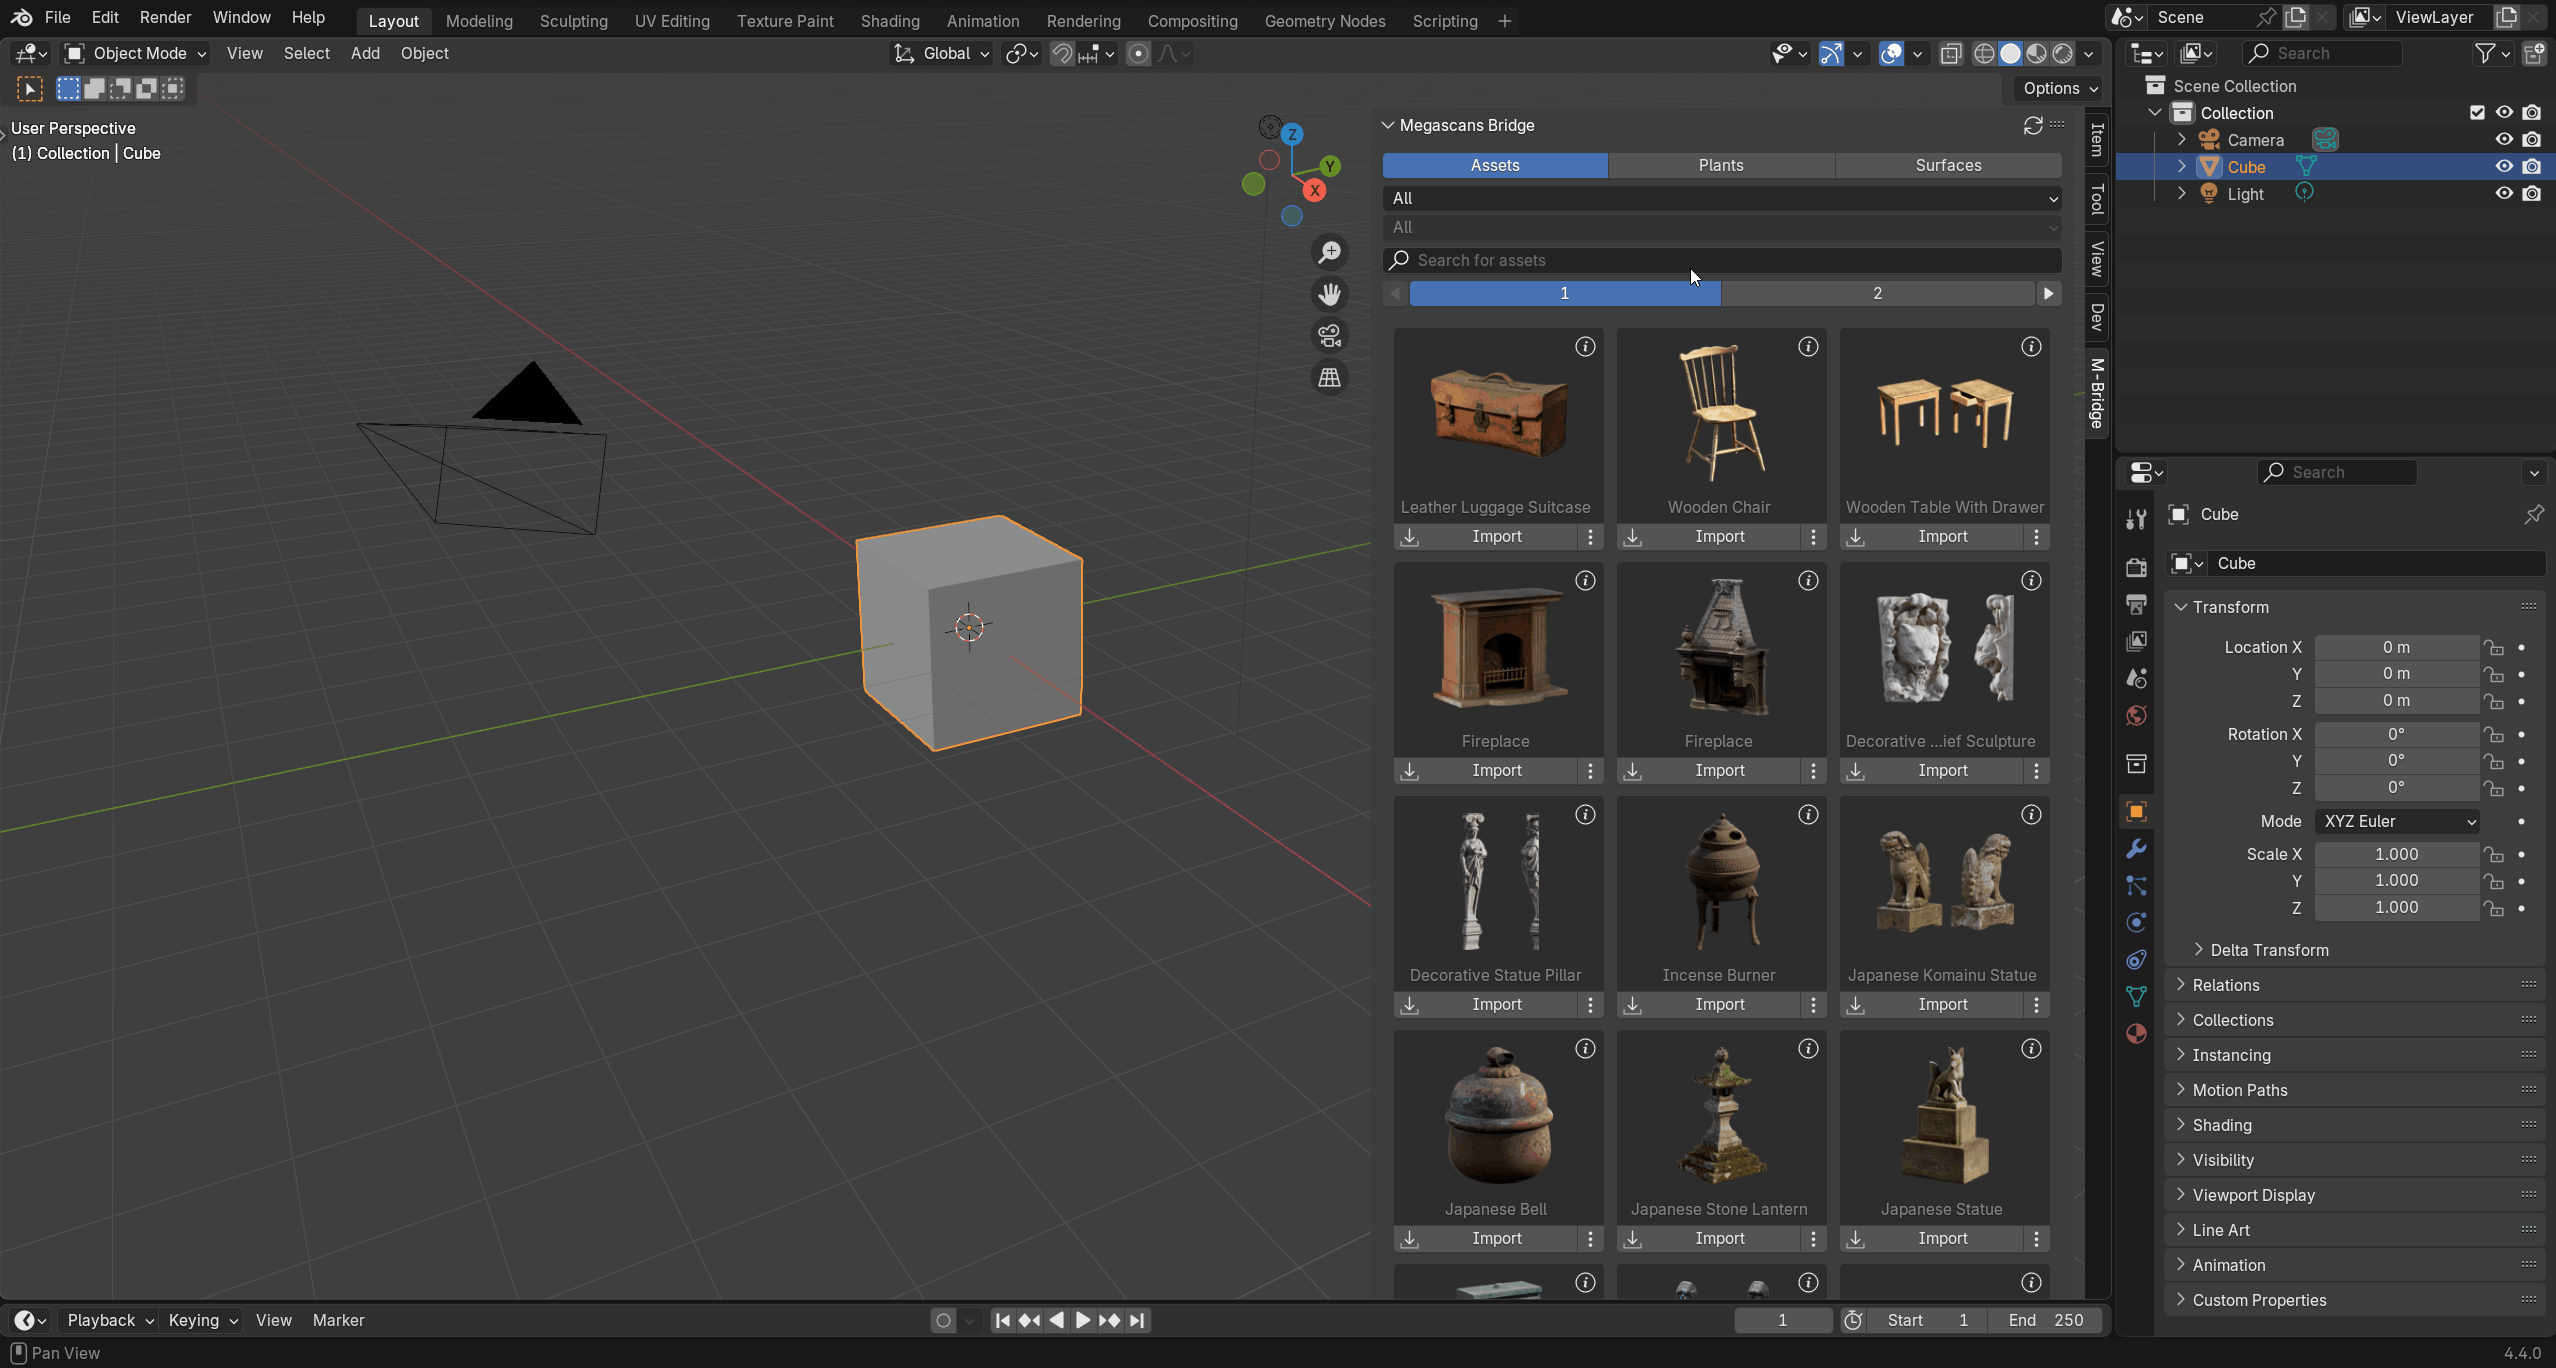2556x1368 pixels.
Task: Refresh the Megascans Bridge panel
Action: point(2032,125)
